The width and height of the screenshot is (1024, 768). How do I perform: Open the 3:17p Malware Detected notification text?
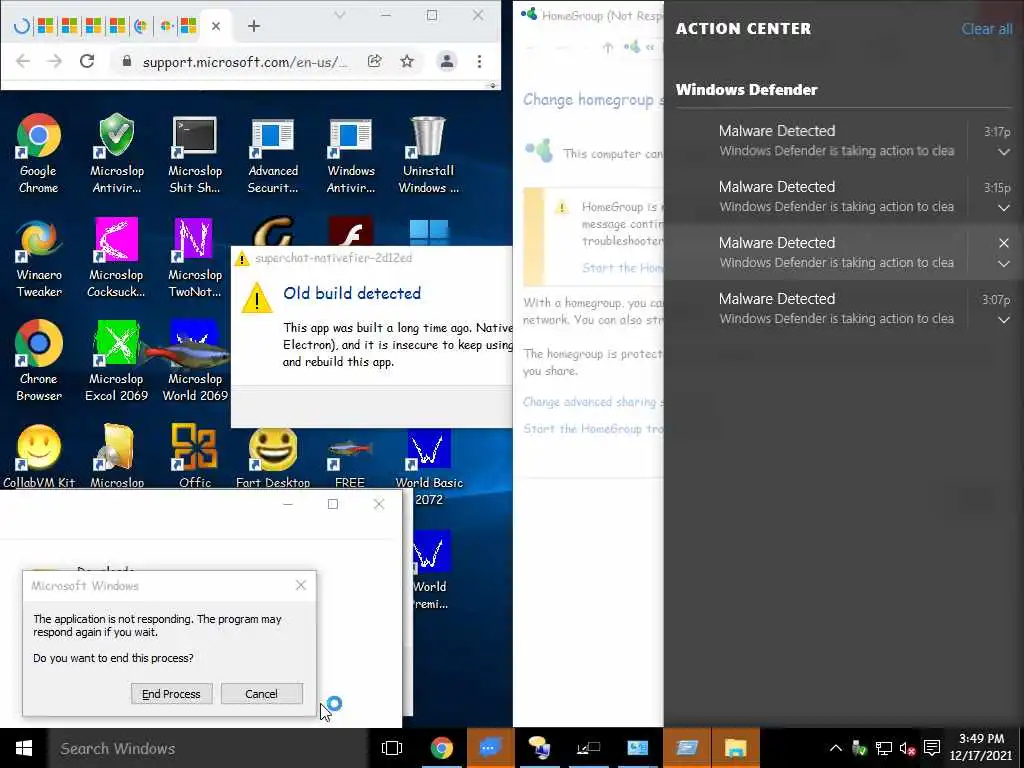pyautogui.click(x=836, y=140)
